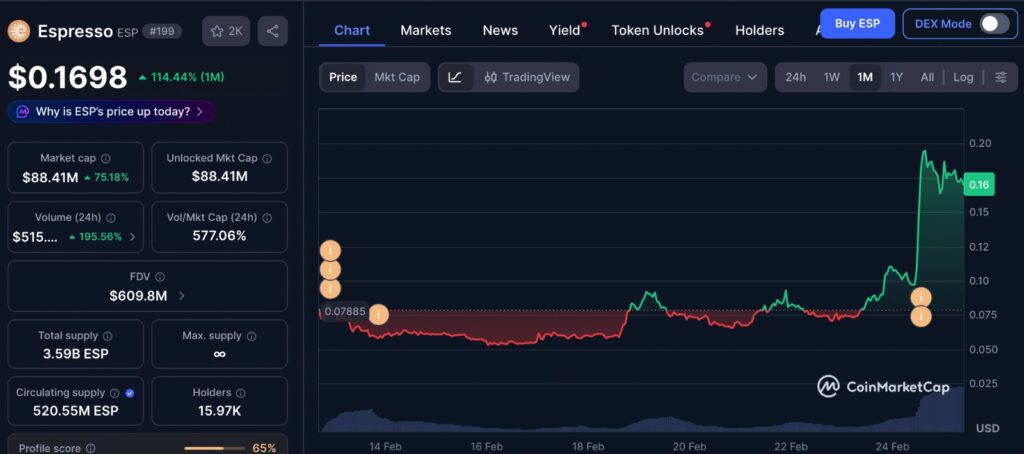Switch to the News tab
1024x454 pixels.
tap(500, 30)
